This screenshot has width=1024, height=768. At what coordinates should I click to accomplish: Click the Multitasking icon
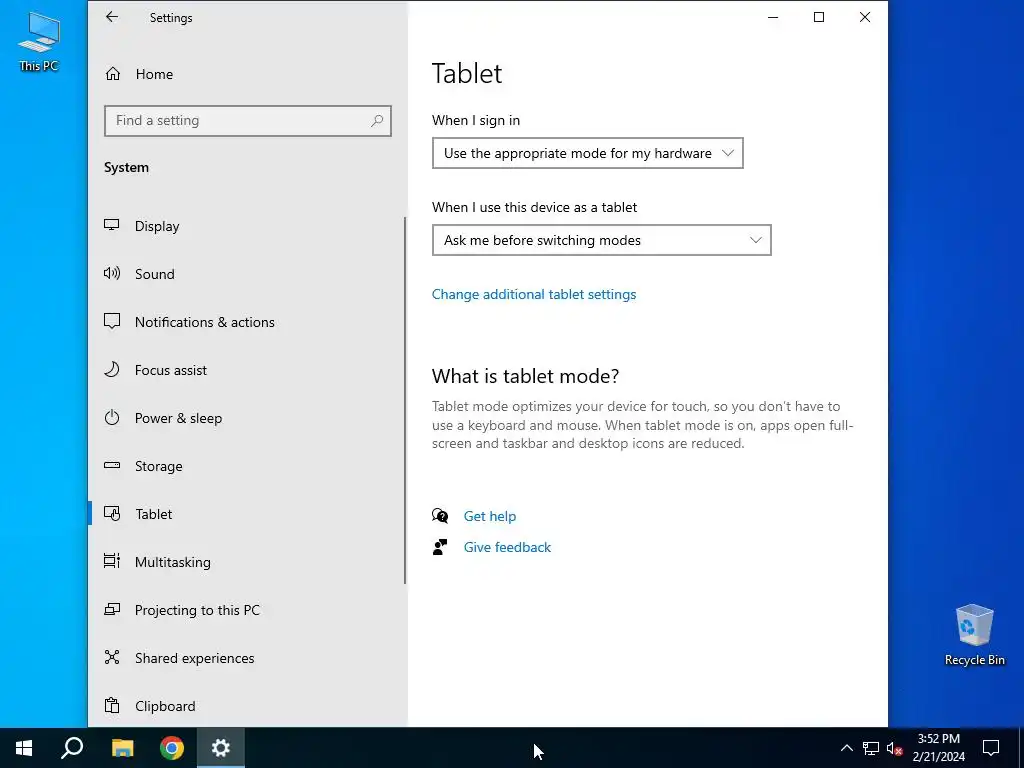tap(112, 562)
